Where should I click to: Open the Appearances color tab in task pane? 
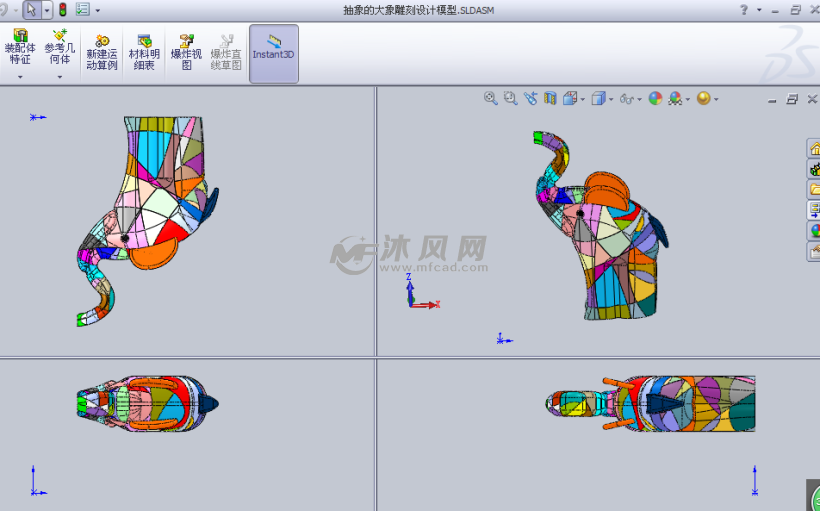[x=814, y=231]
